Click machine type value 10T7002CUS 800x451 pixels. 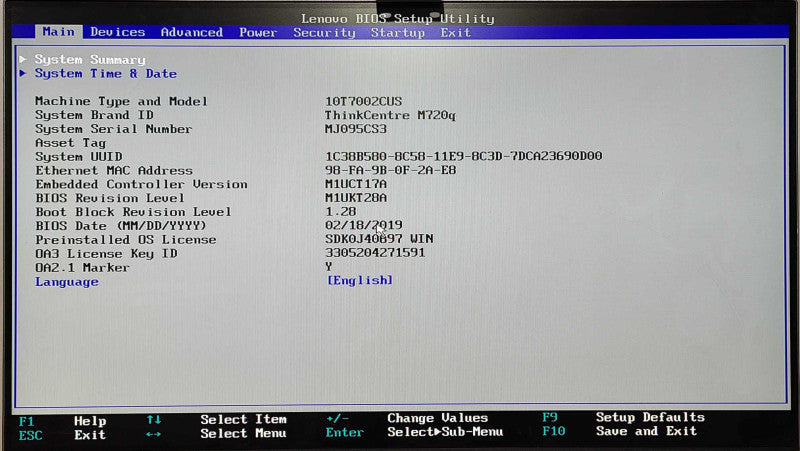pyautogui.click(x=363, y=101)
